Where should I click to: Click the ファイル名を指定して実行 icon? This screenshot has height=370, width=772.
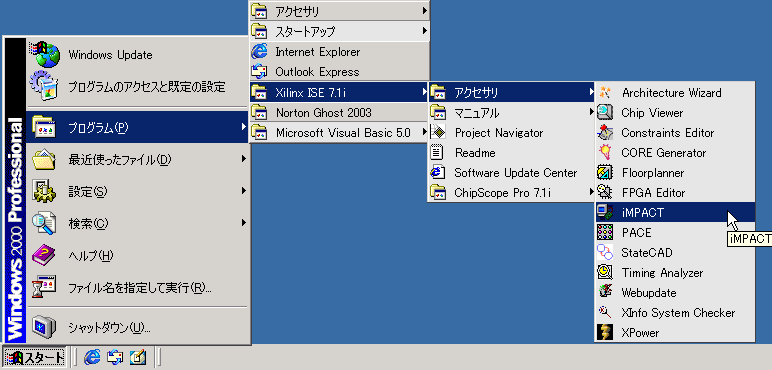point(45,287)
